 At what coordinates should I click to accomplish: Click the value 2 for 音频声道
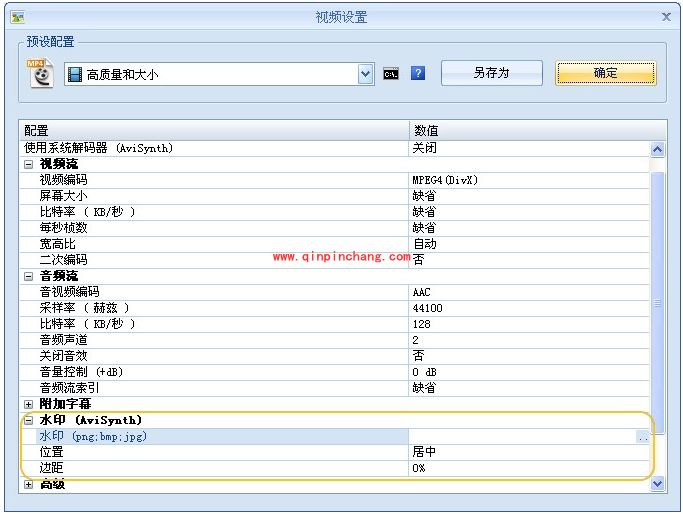coord(416,340)
